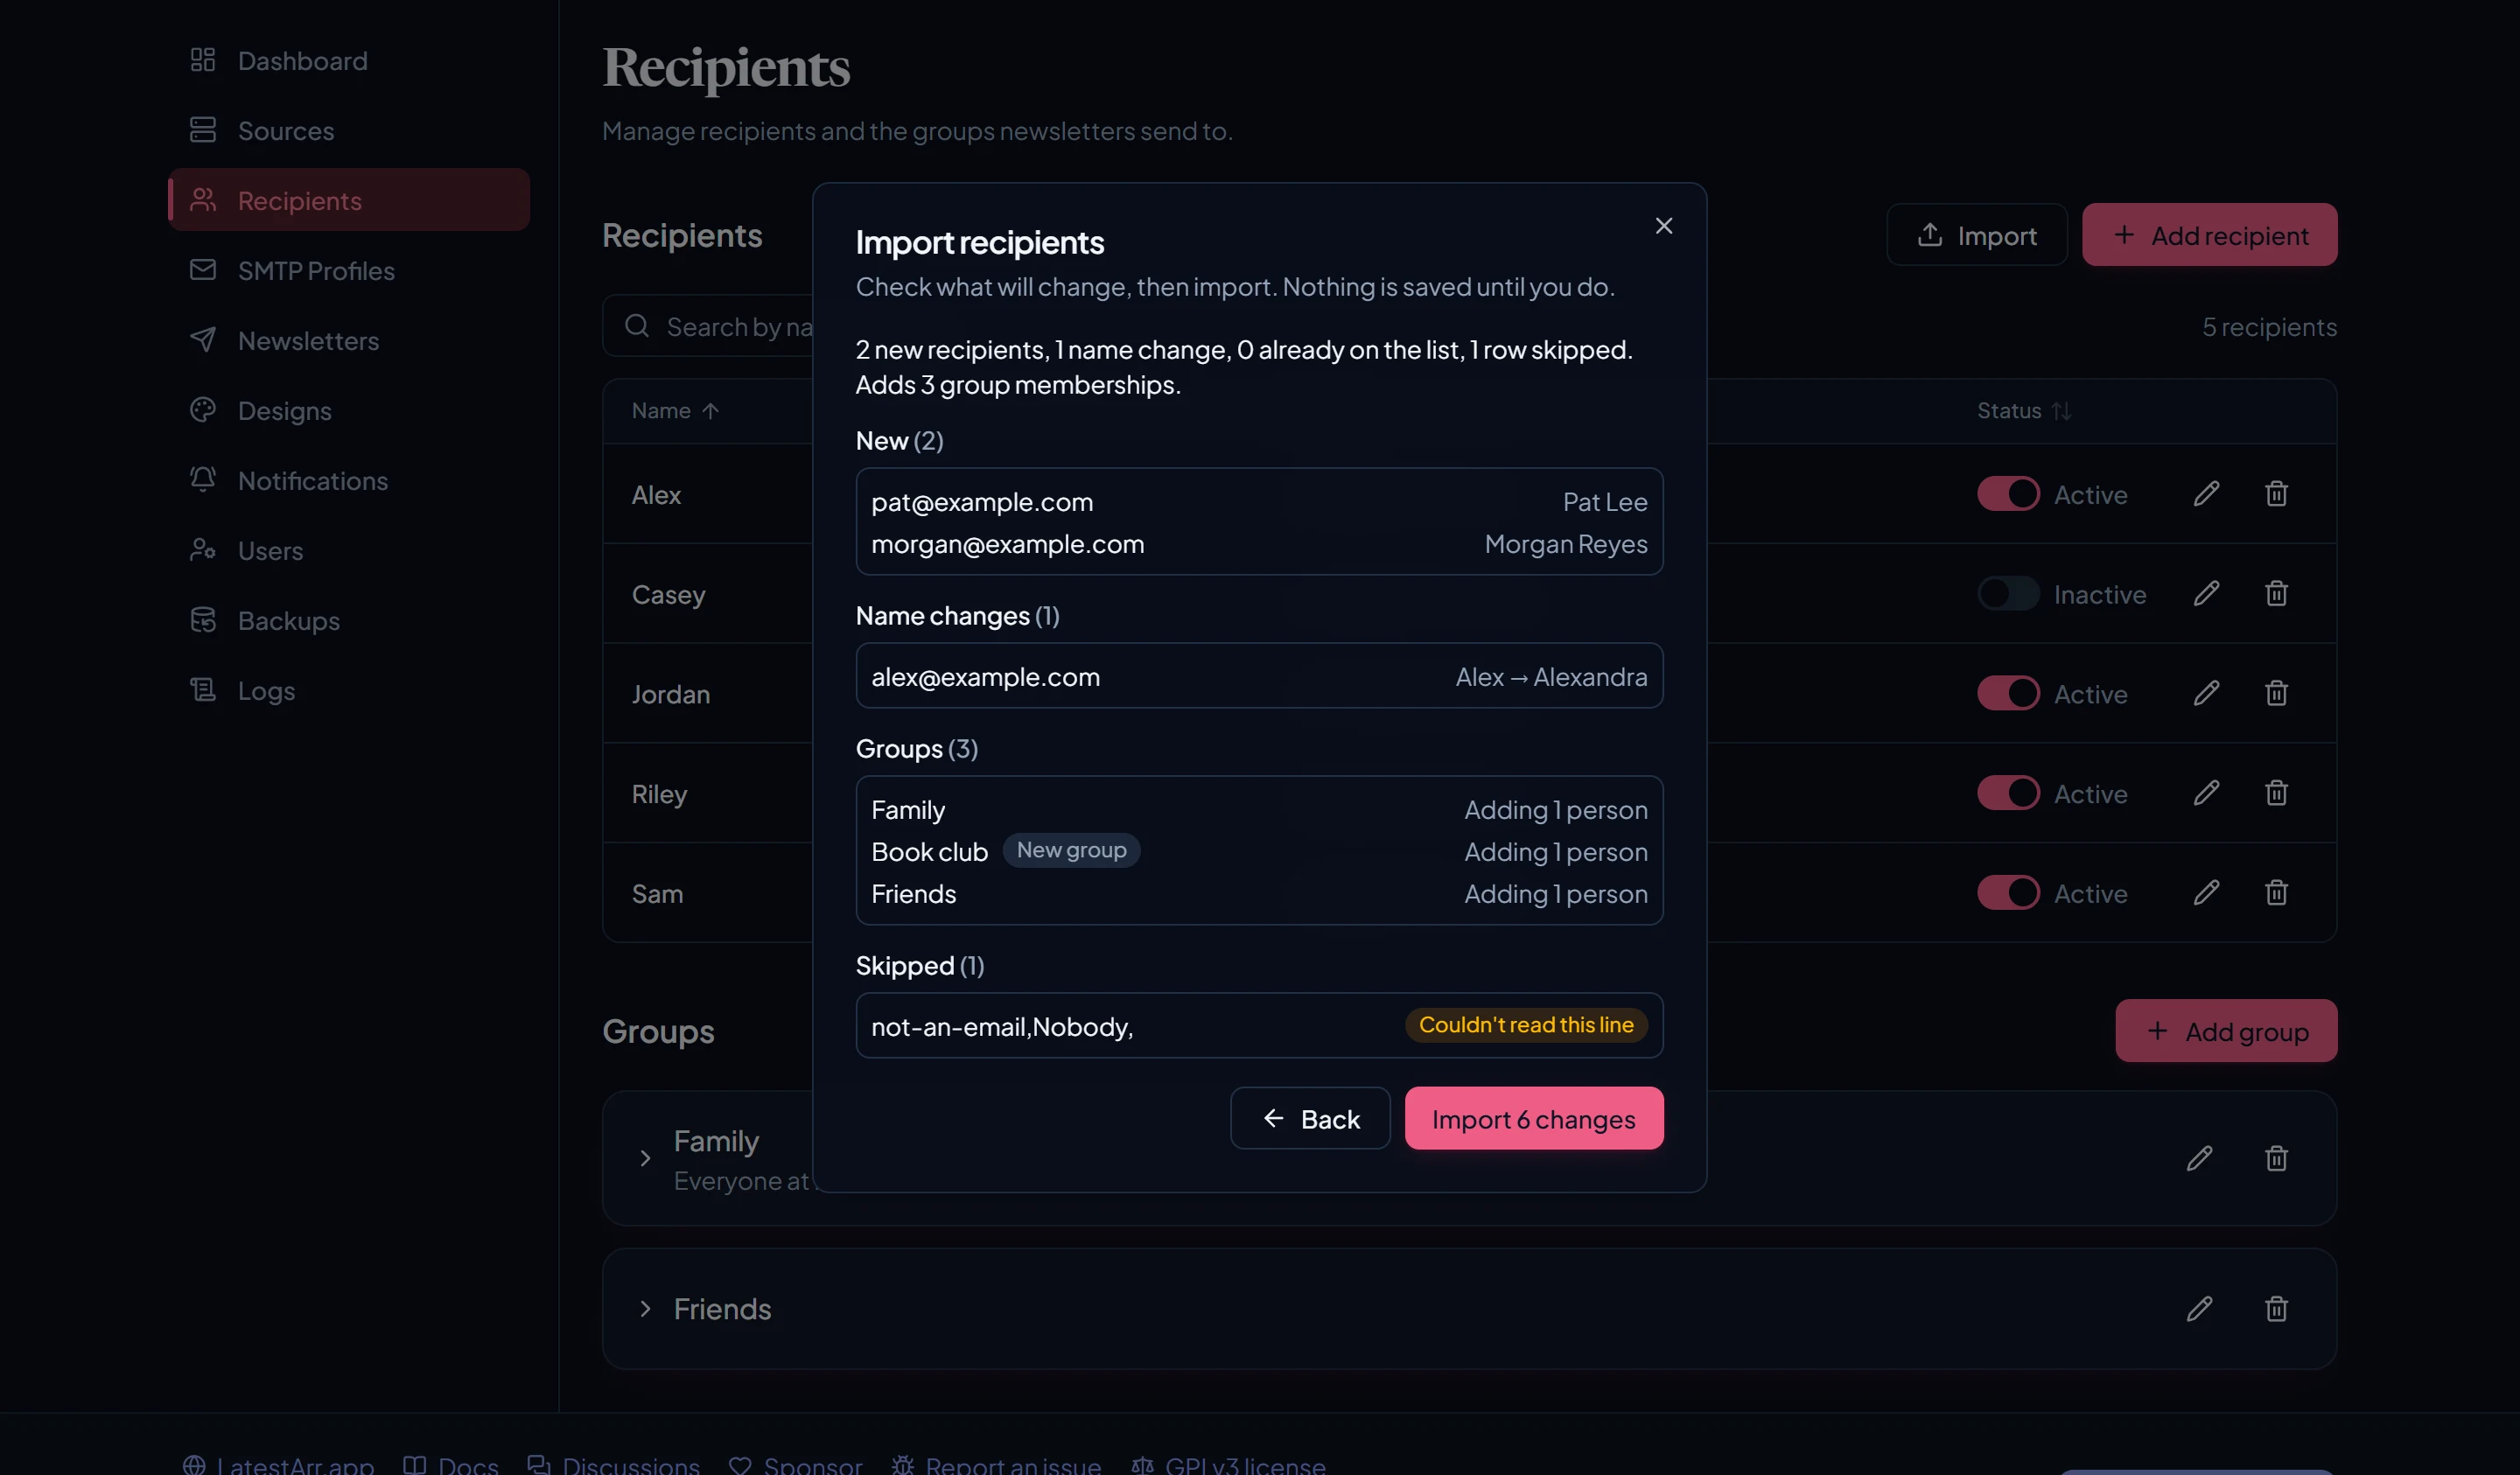2520x1475 pixels.
Task: Focus the Search by name field
Action: (x=708, y=326)
